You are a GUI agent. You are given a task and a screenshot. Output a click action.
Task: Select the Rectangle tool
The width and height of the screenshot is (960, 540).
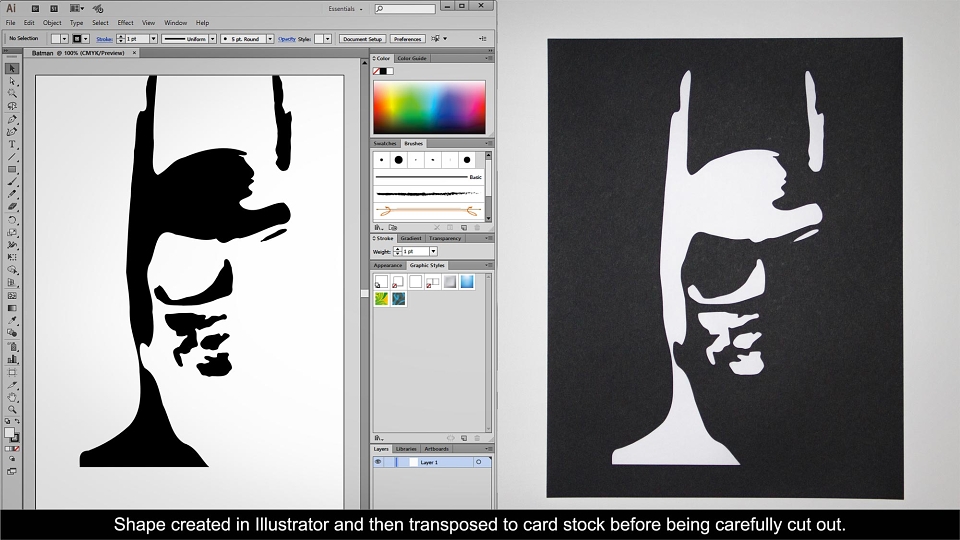(x=12, y=169)
